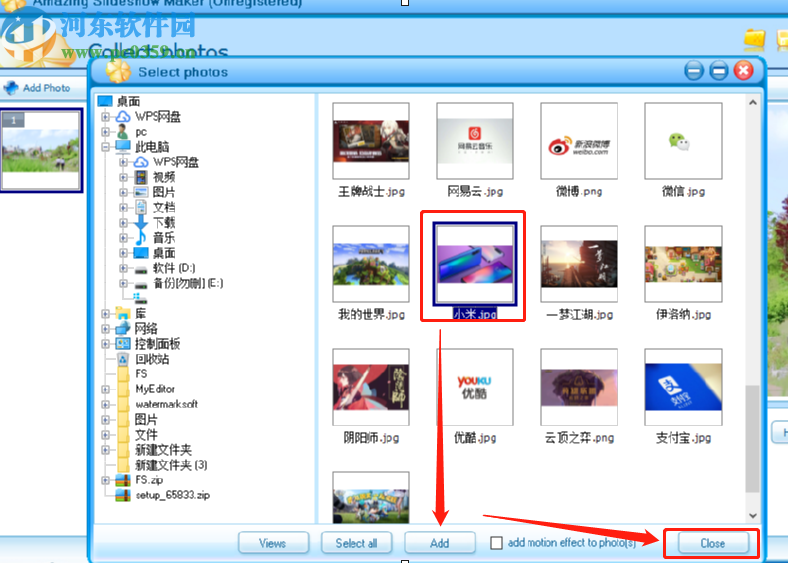Click scroll up arrow of photo list
788x563 pixels.
(x=752, y=103)
